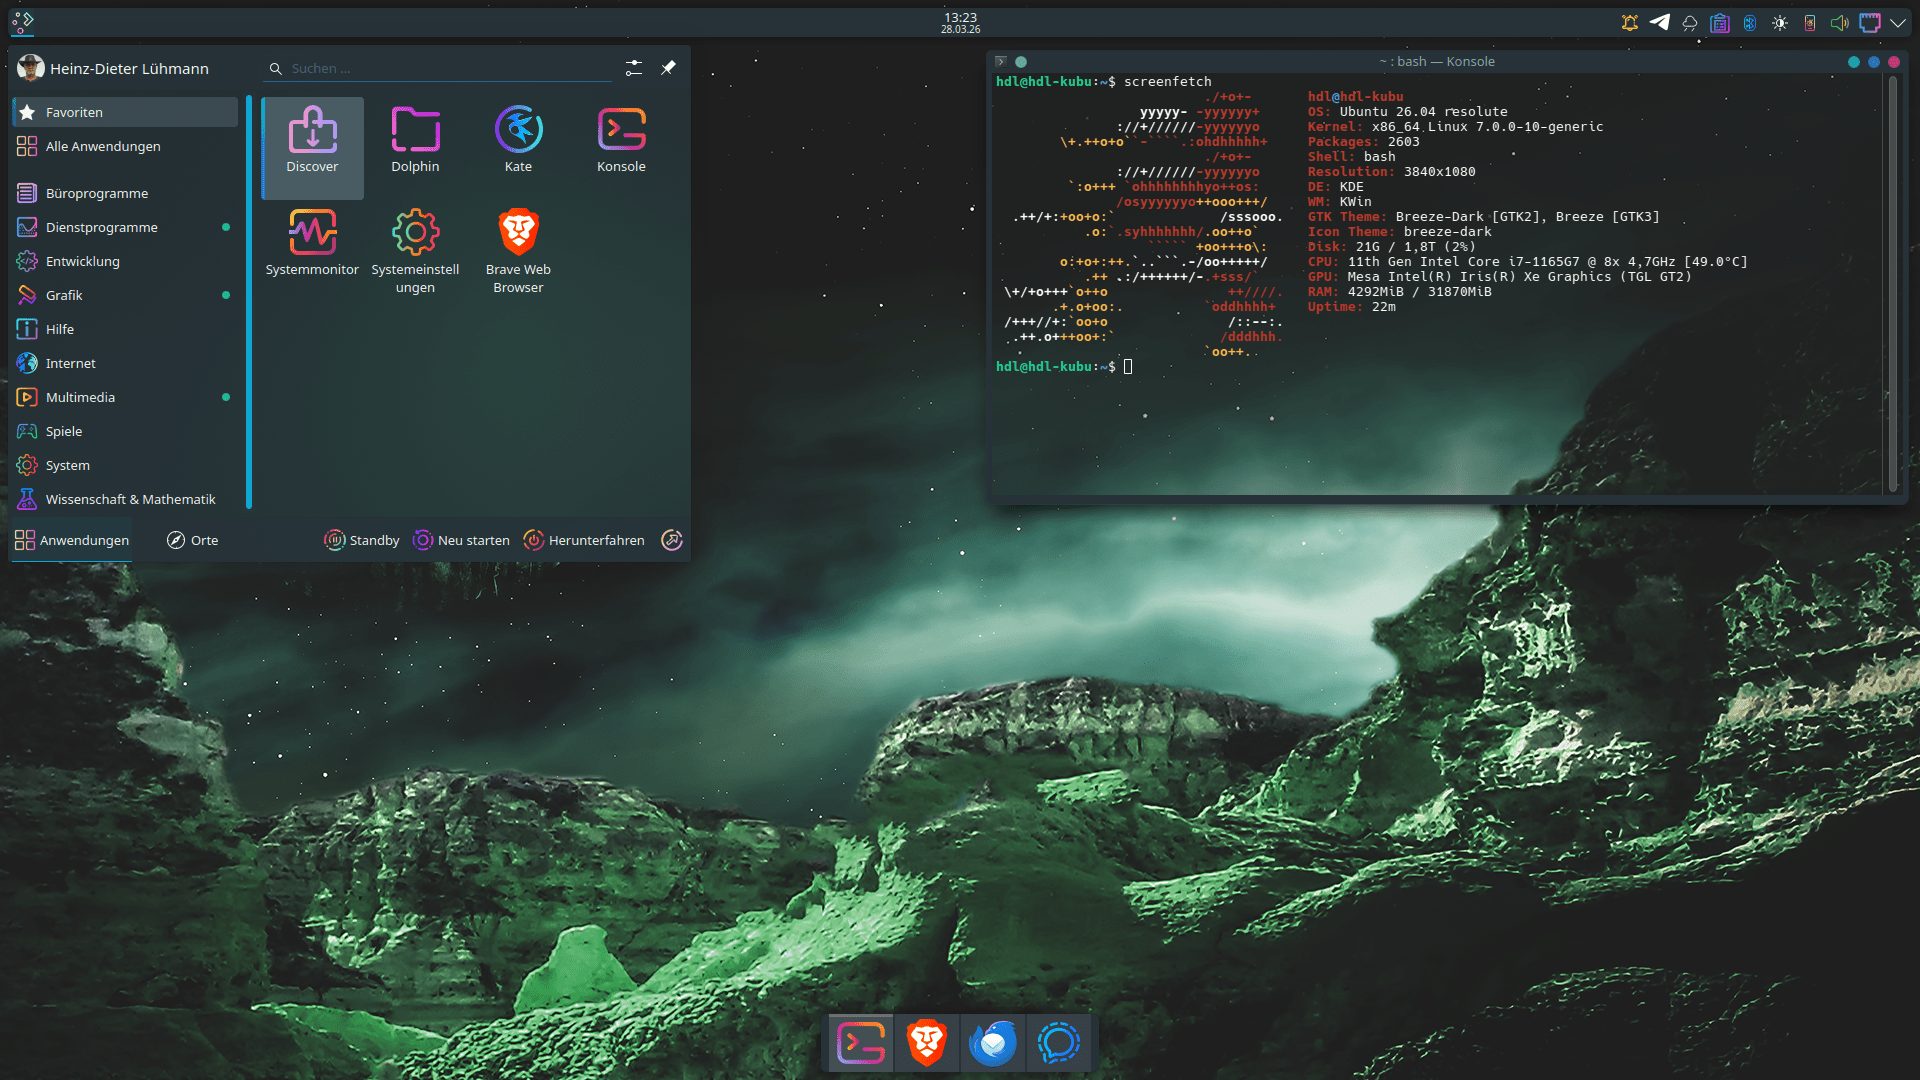Open more session options button
The image size is (1920, 1080).
pos(672,540)
